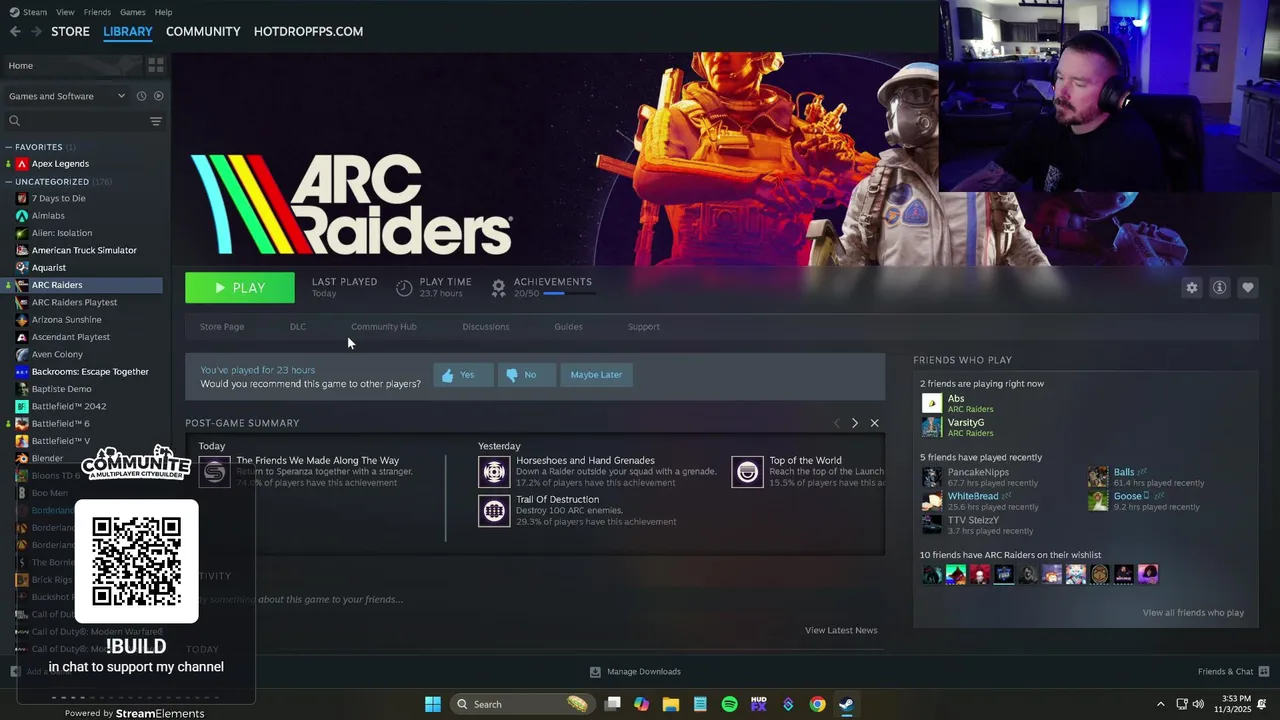Select Battlefield 2042
This screenshot has height=720, width=1280.
(68, 406)
